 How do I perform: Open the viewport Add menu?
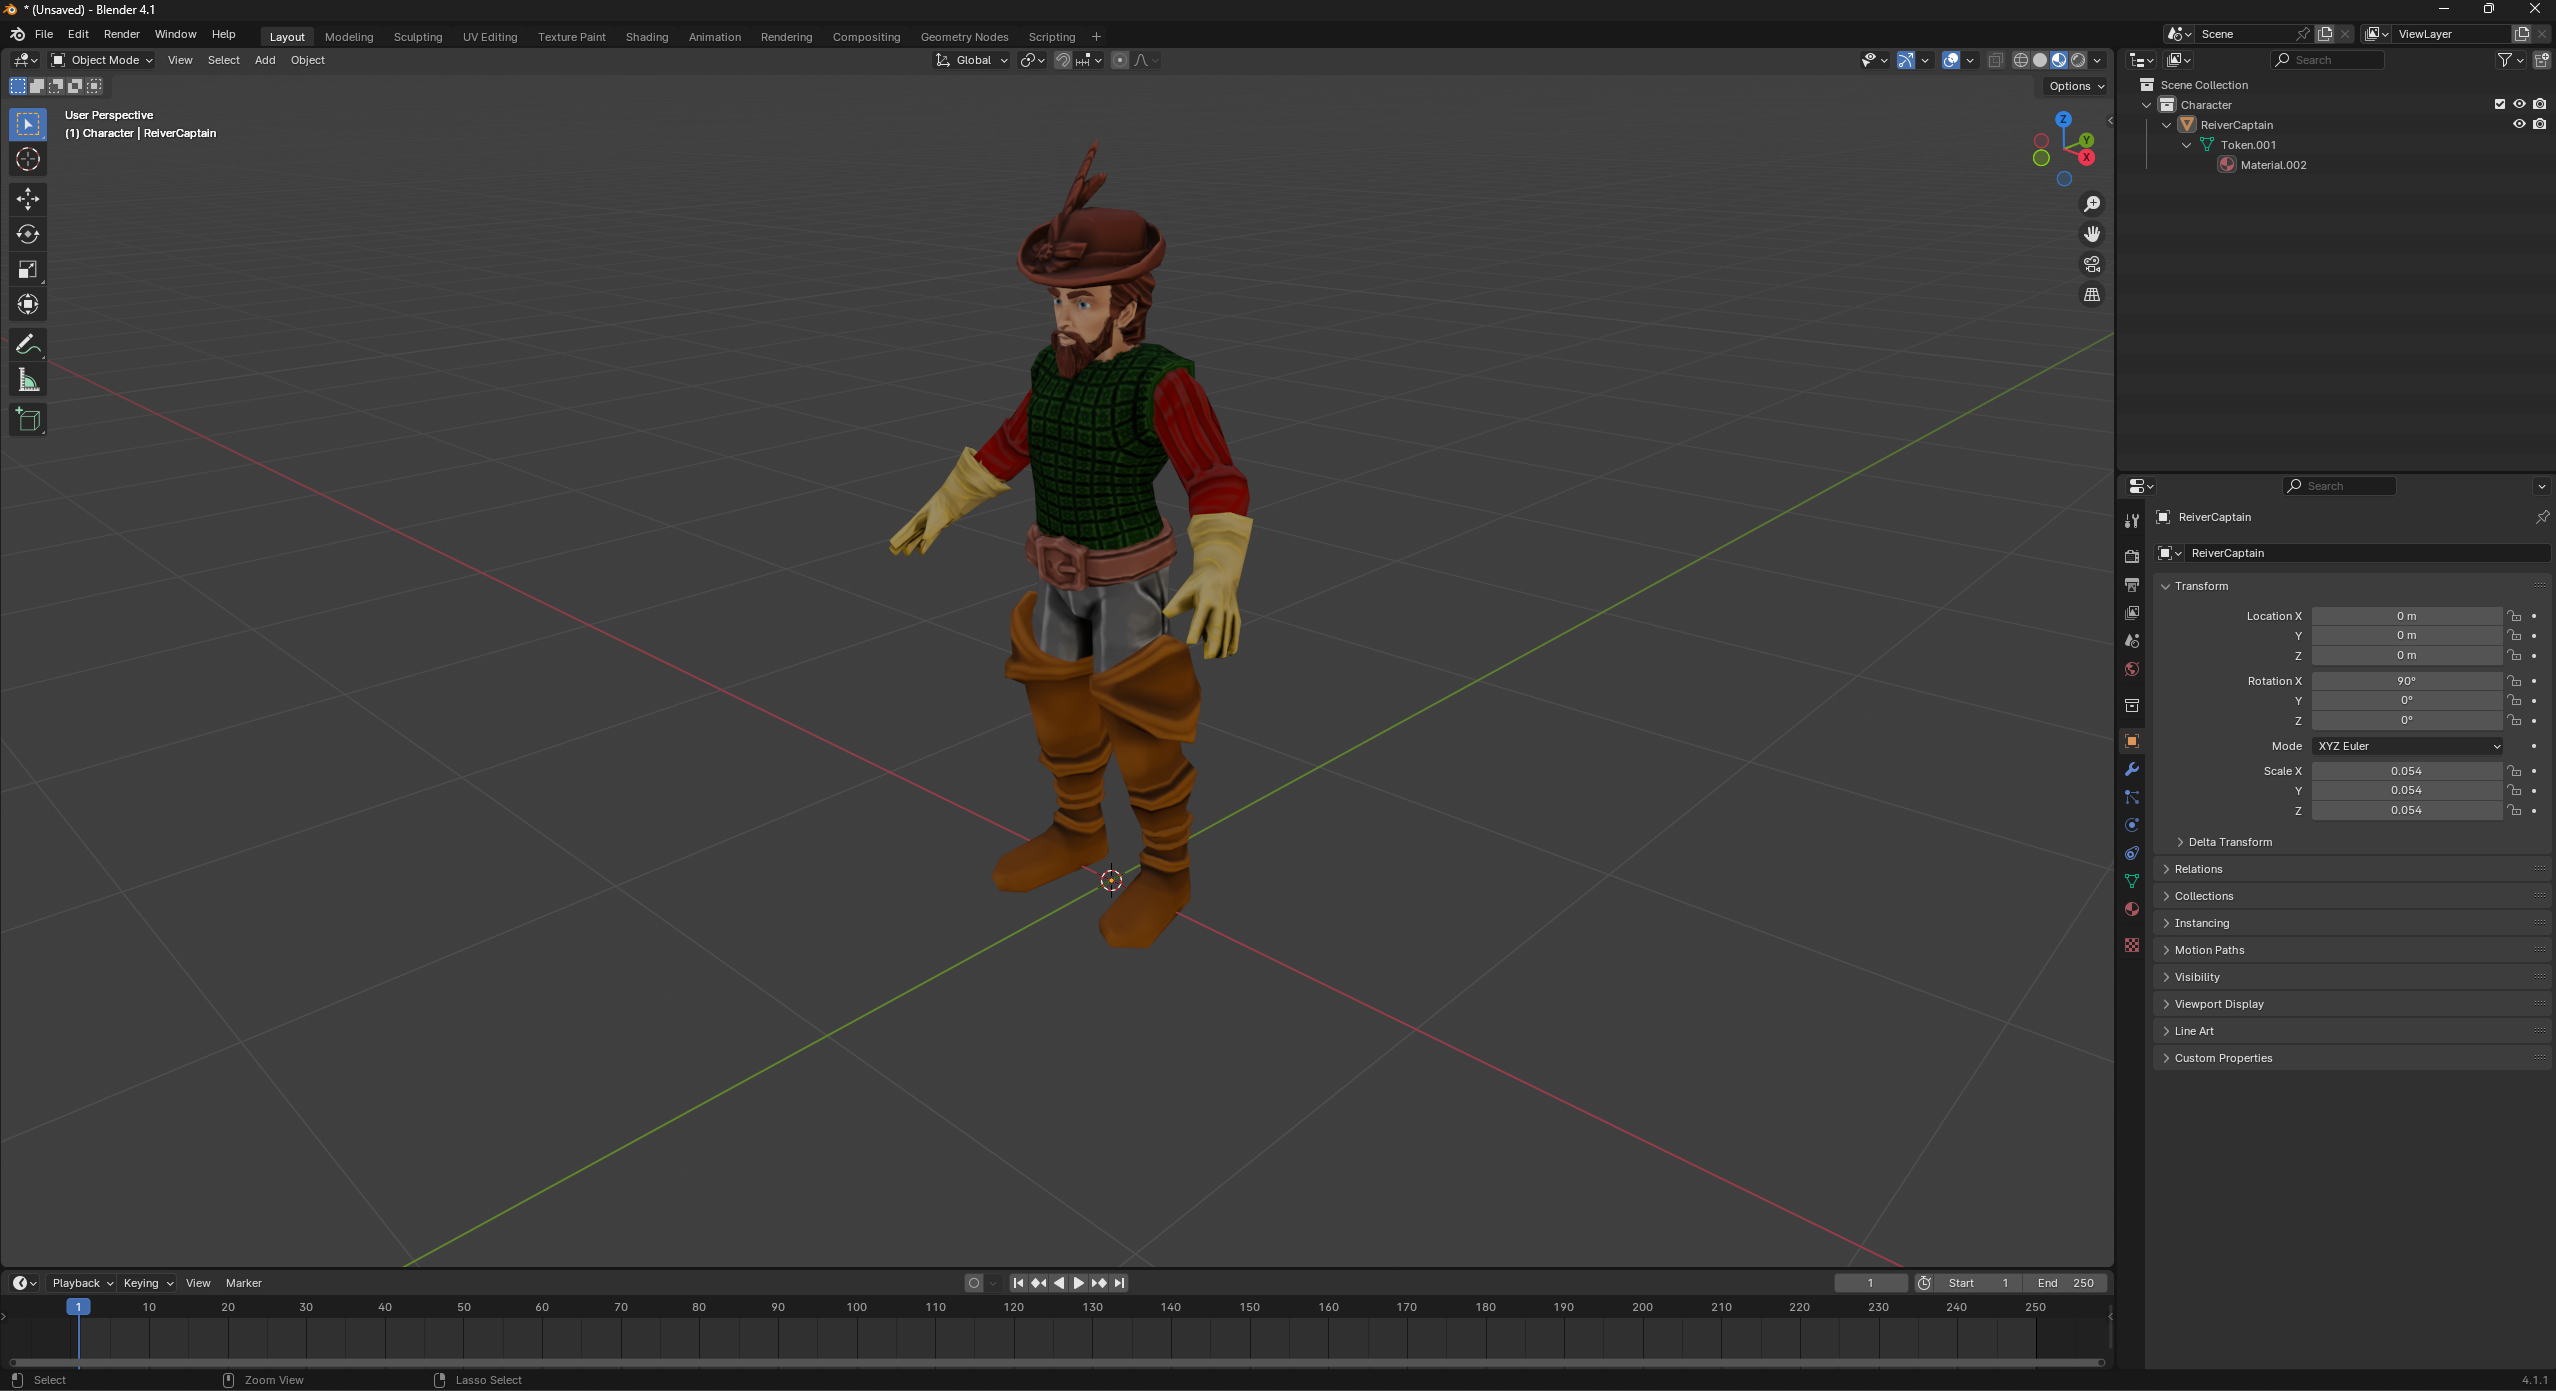pos(264,60)
